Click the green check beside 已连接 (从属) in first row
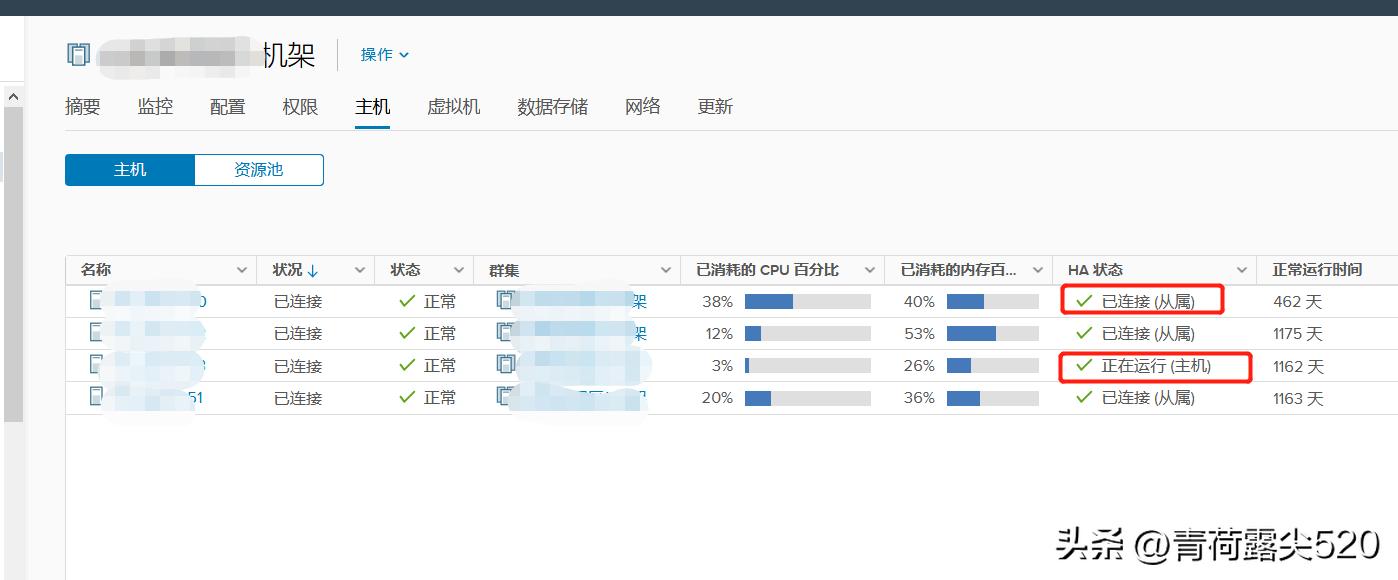 coord(1083,300)
